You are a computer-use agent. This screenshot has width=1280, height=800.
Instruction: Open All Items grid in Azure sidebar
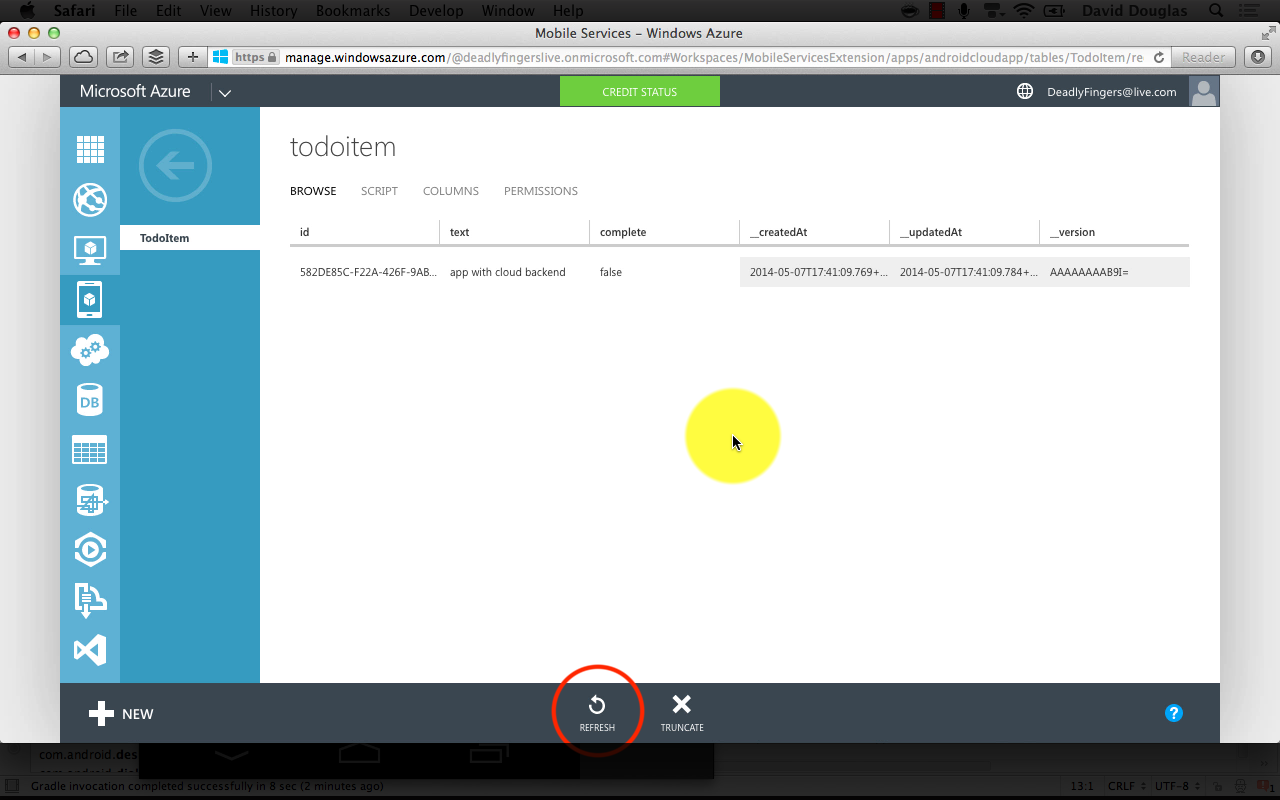[90, 150]
